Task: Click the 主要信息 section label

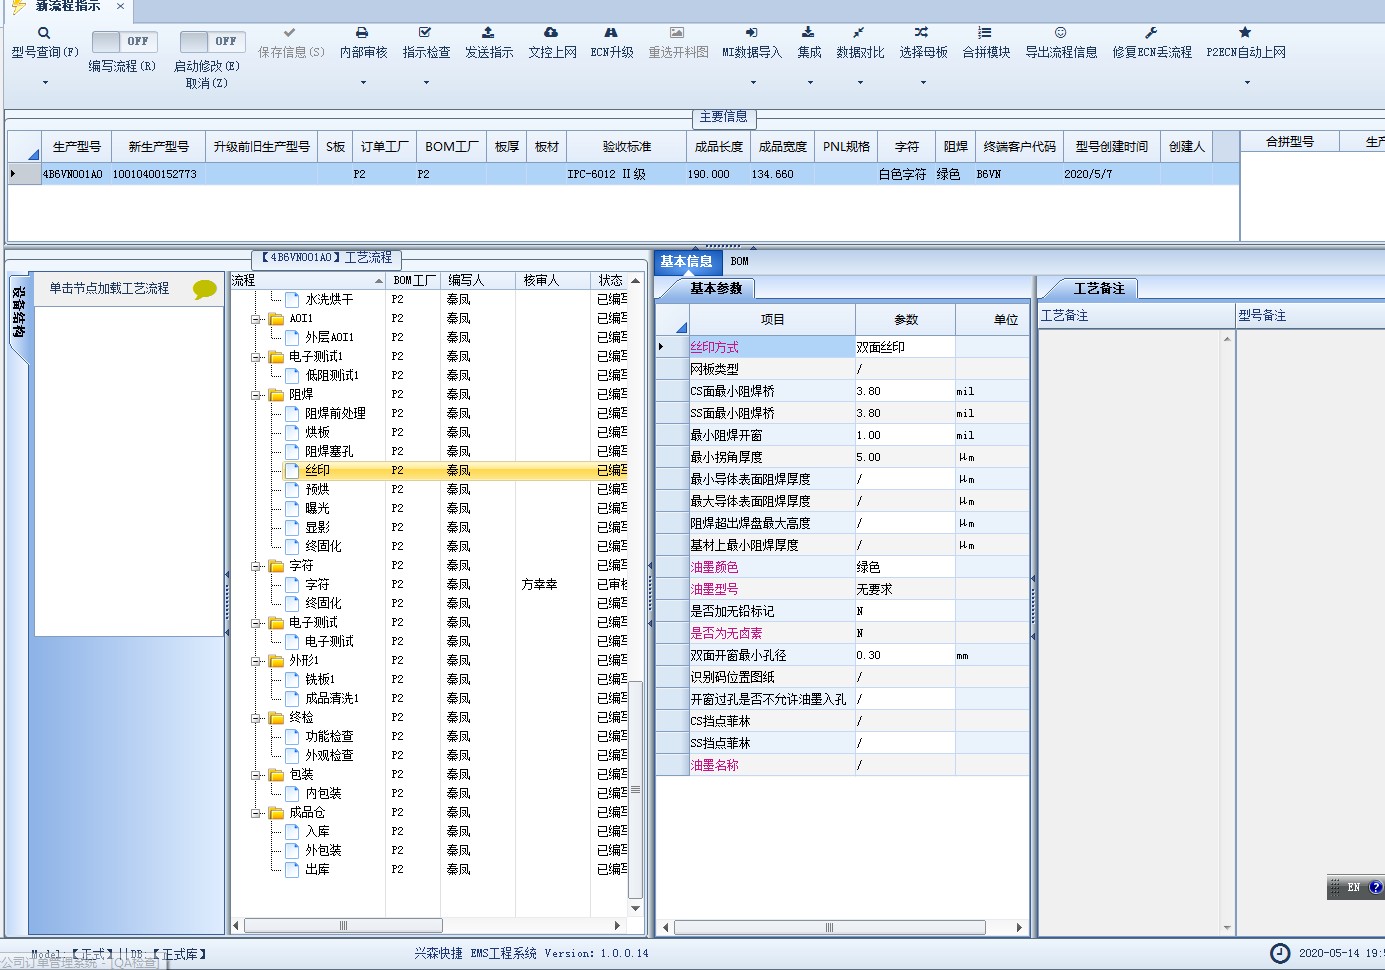Action: (723, 117)
